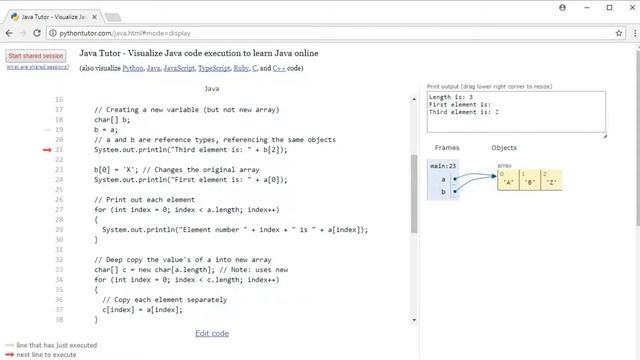The width and height of the screenshot is (640, 360).
Task: Follow the JavaScript visualizer link
Action: point(179,68)
